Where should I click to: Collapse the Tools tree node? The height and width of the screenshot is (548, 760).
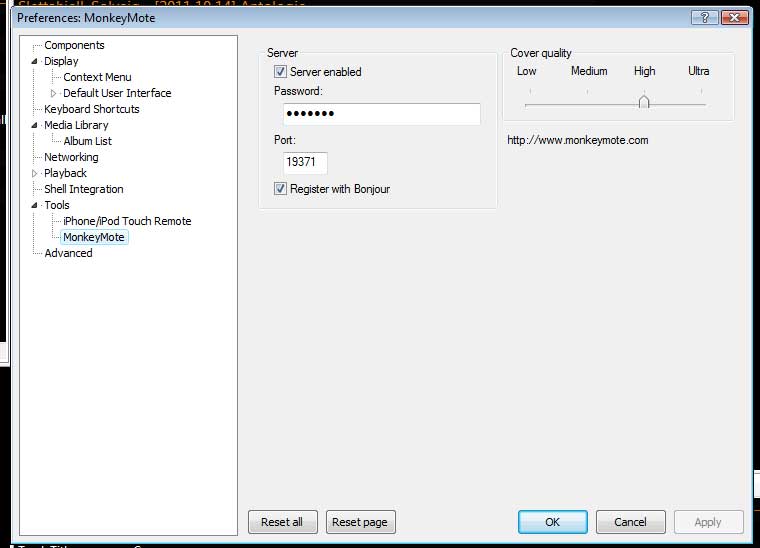[x=34, y=205]
